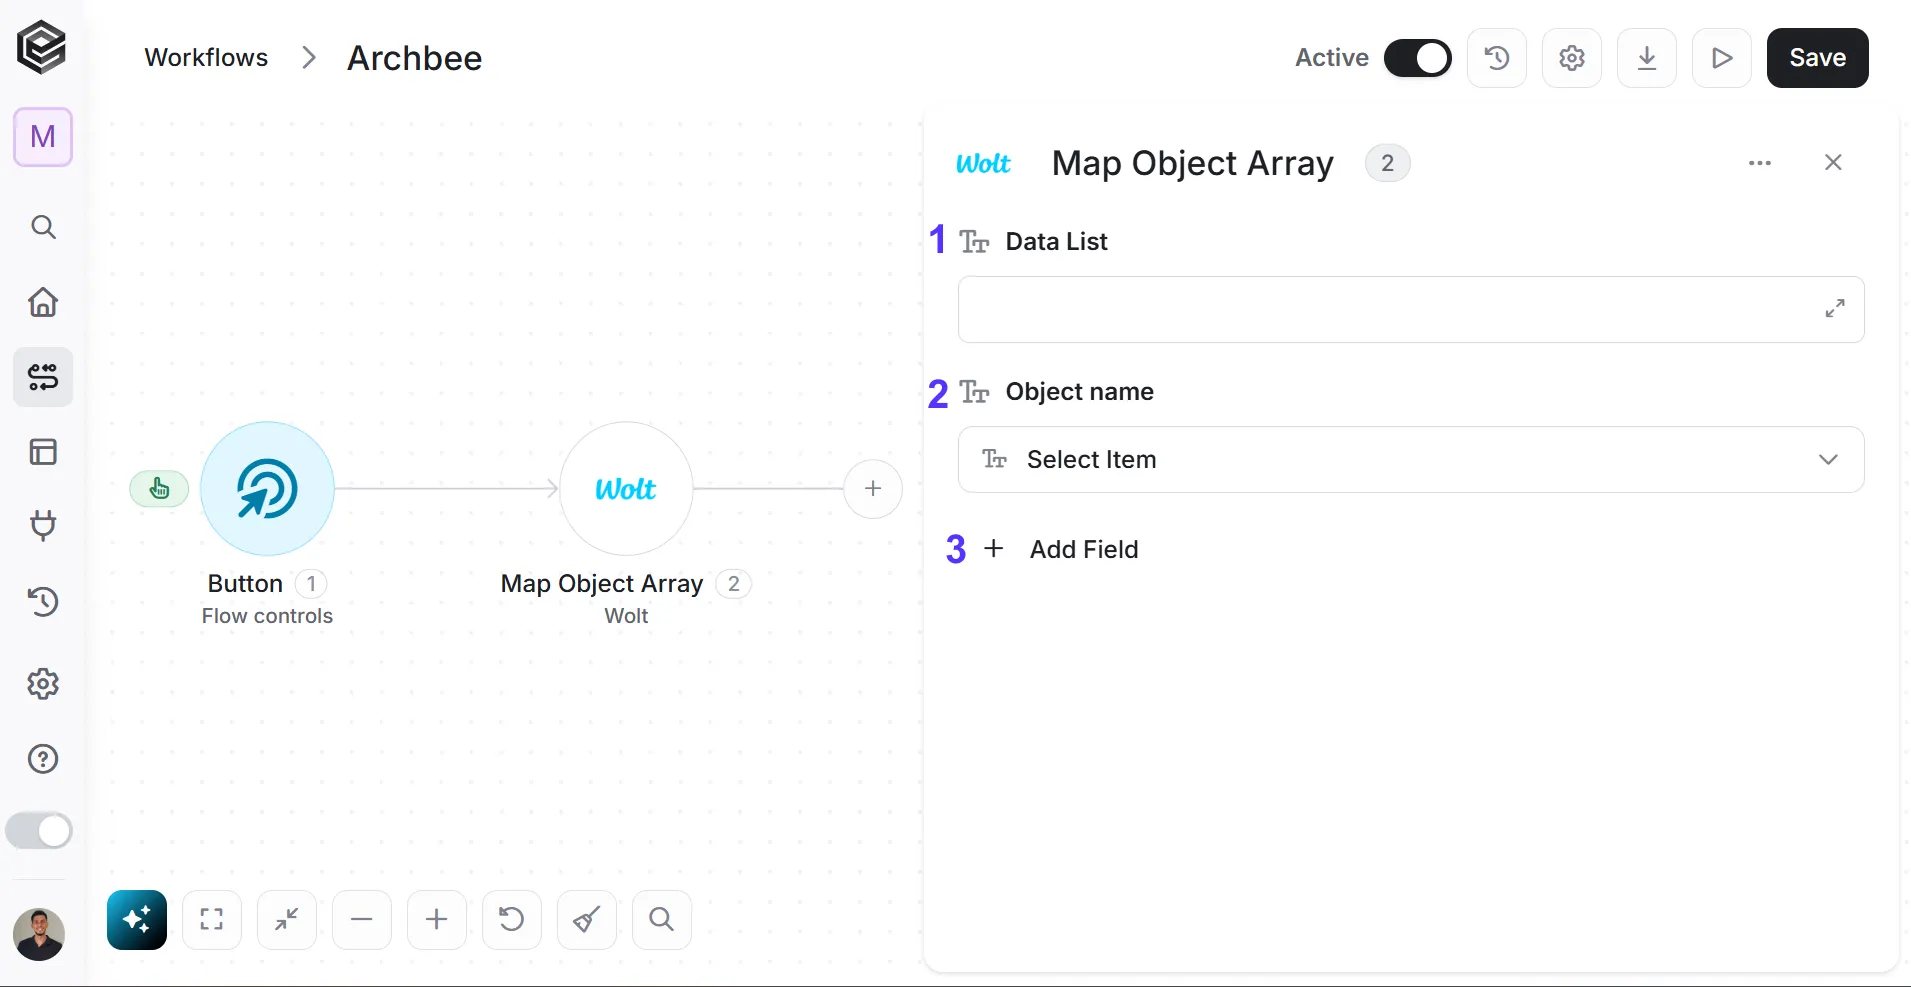Go to the Home icon in sidebar
Screen dimensions: 1911x987
43,302
